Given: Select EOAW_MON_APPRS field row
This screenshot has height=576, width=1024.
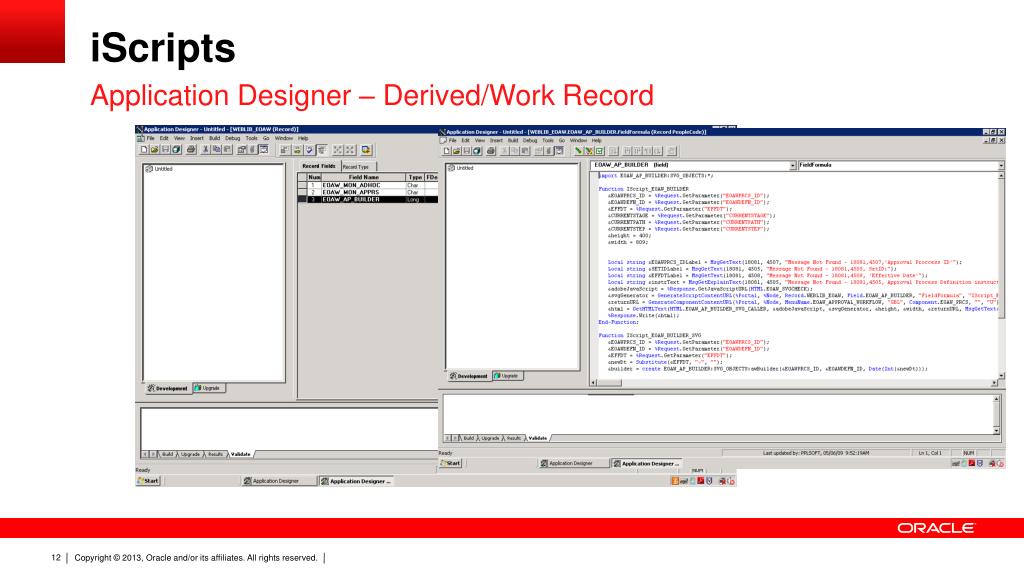Looking at the screenshot, I should point(368,193).
